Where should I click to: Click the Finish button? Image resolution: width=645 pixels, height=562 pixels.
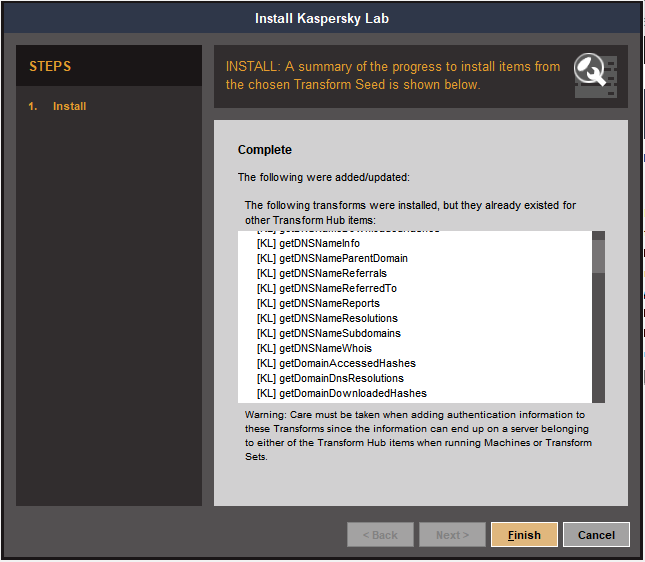pyautogui.click(x=524, y=534)
